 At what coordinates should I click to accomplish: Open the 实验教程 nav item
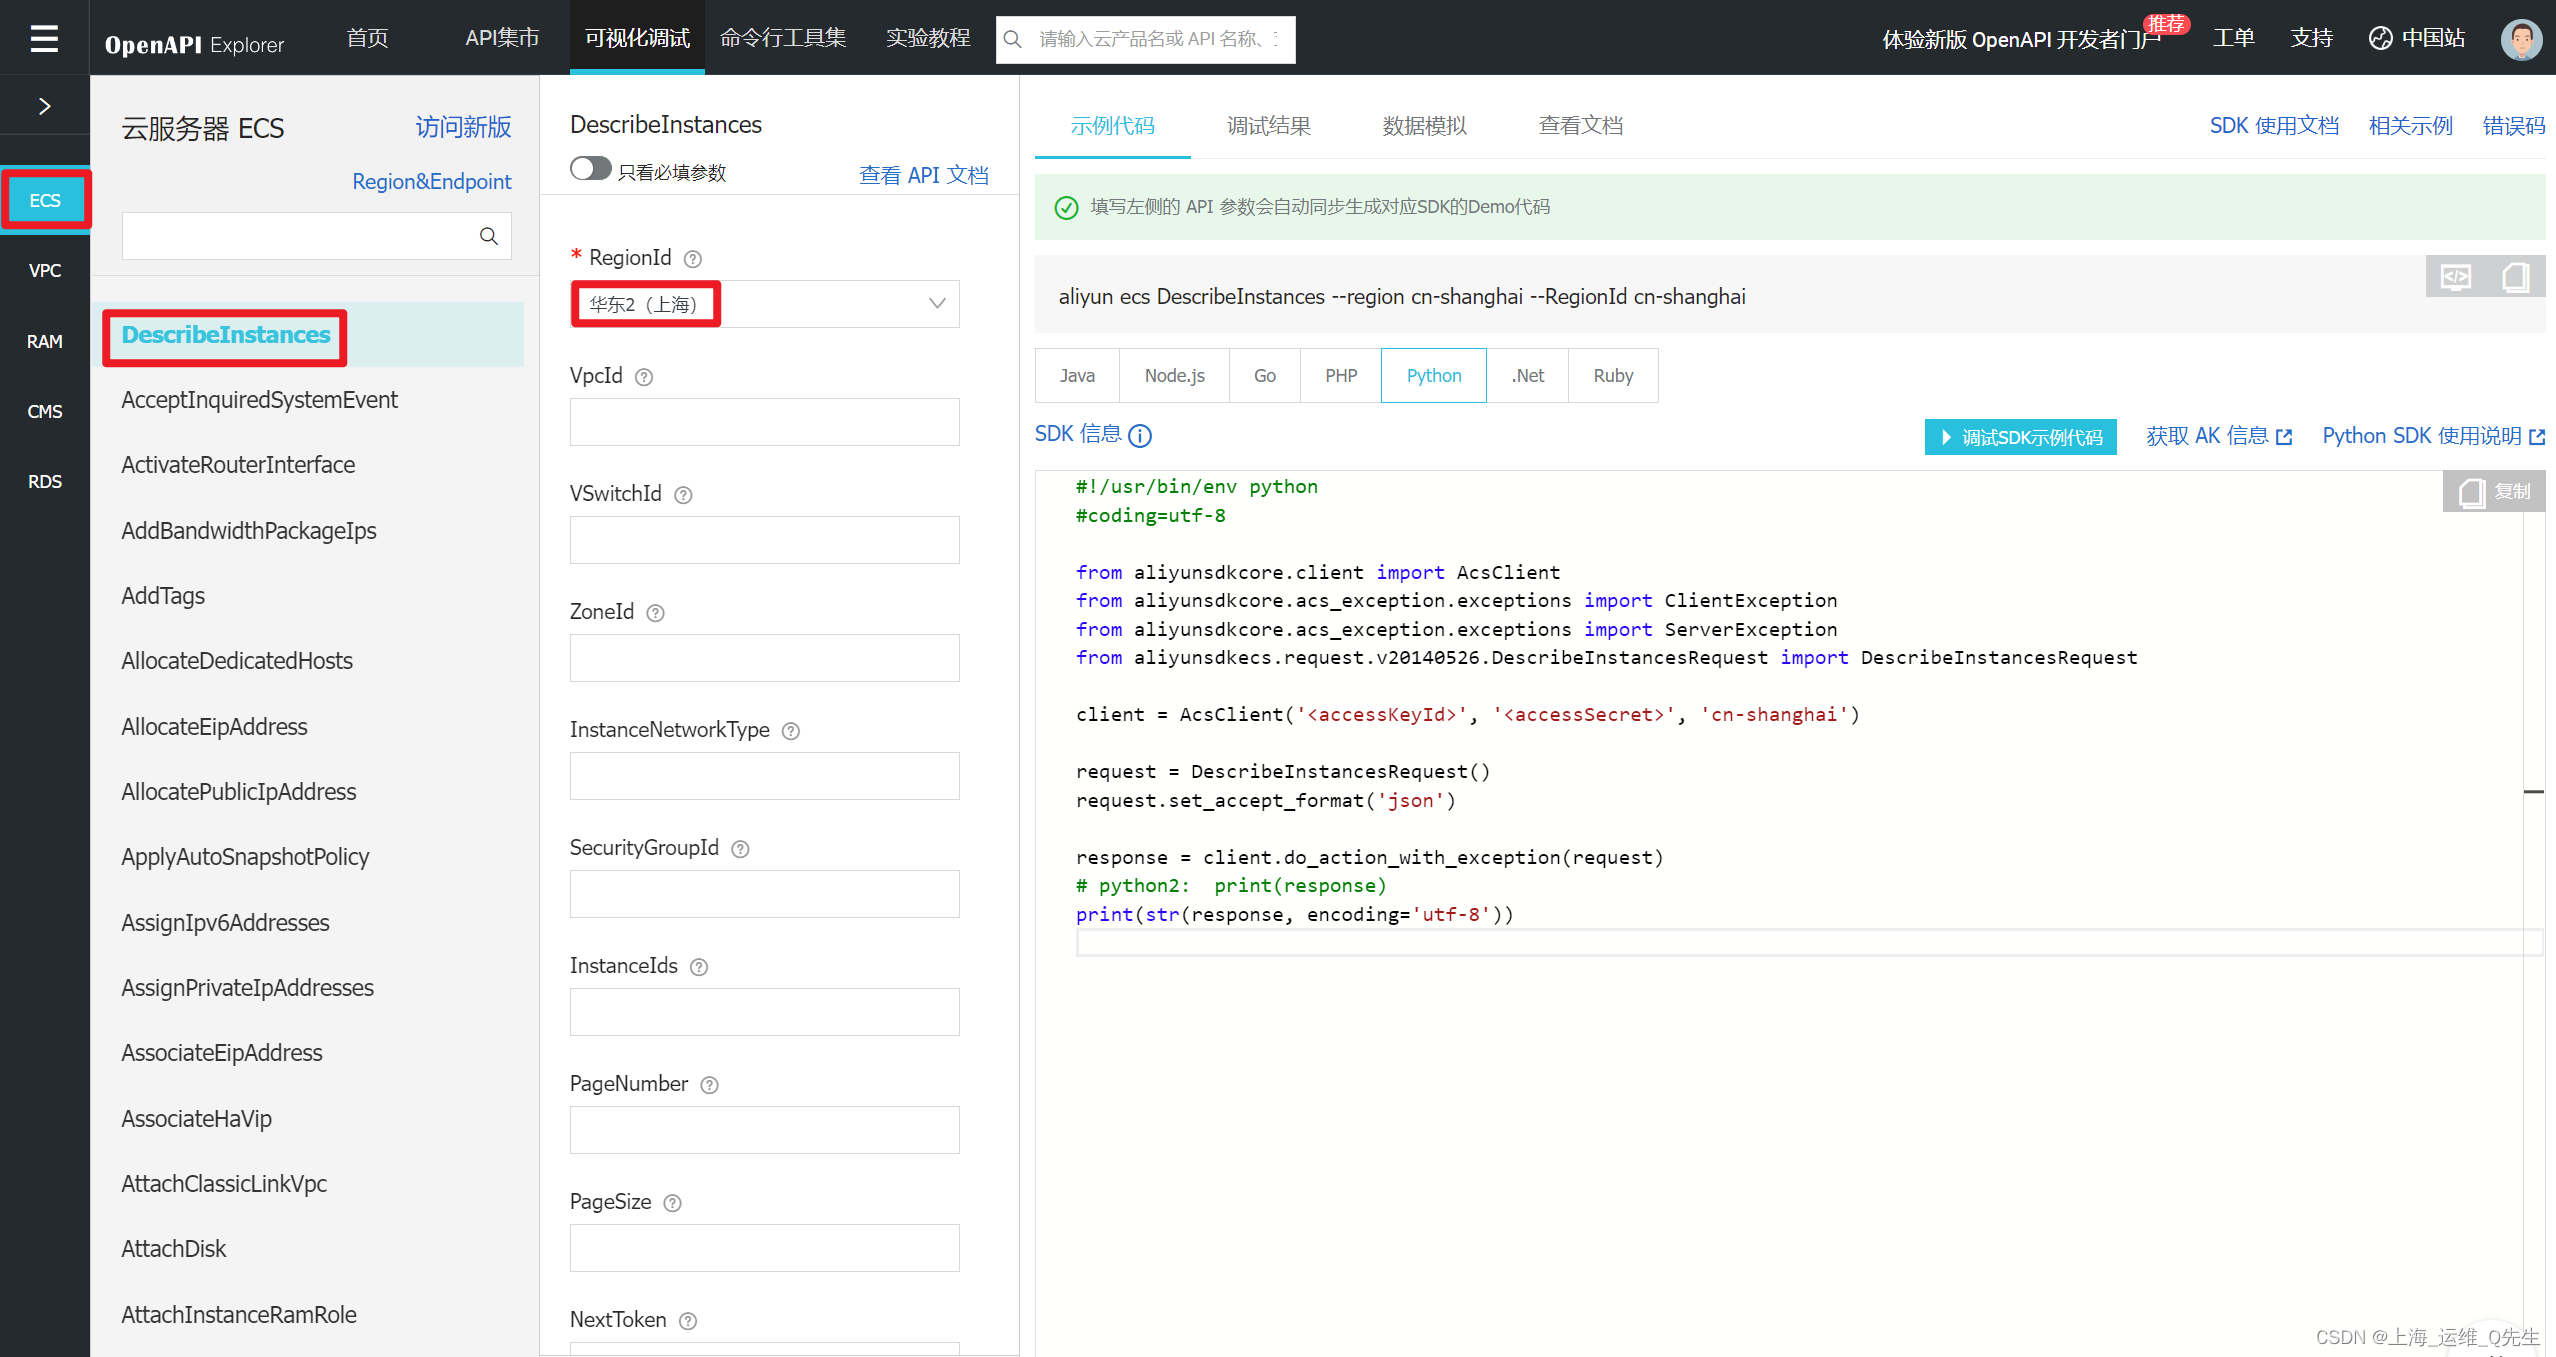(928, 38)
